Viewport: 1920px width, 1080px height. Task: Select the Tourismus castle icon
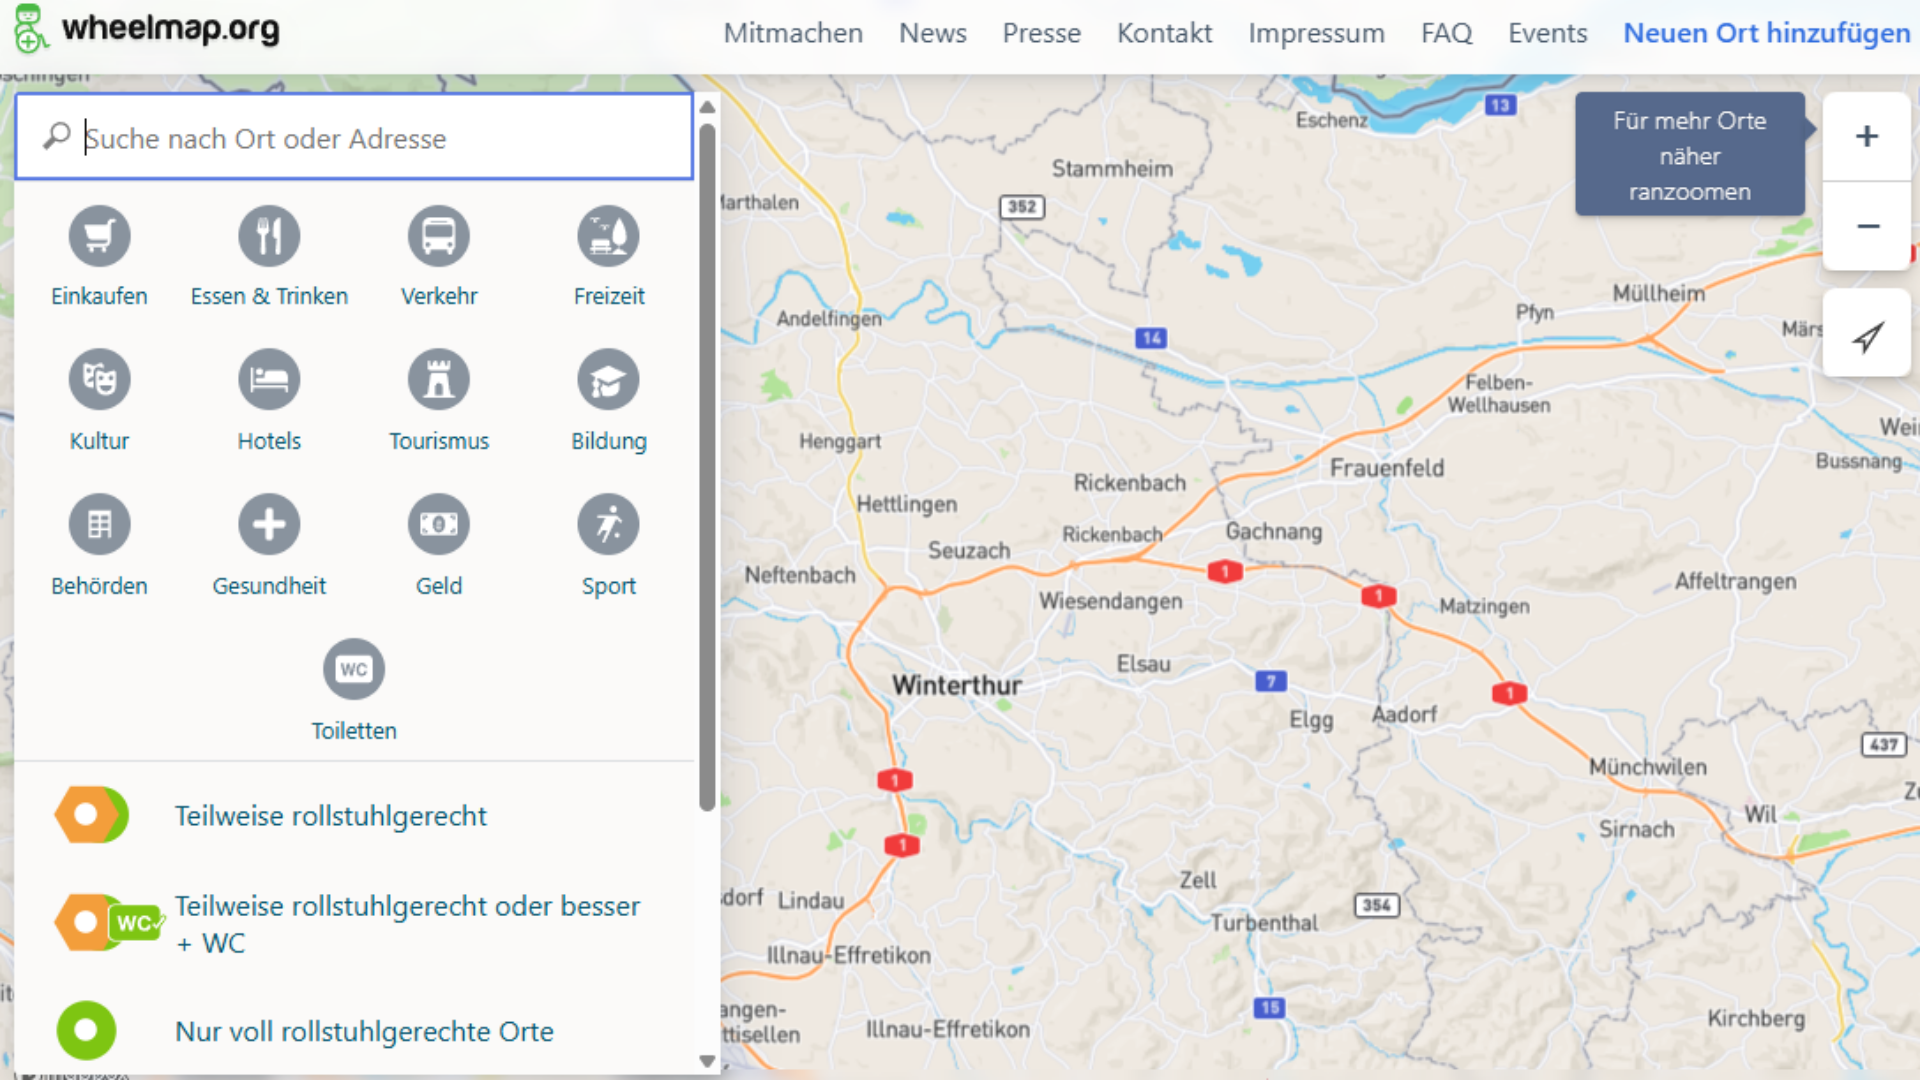(439, 380)
